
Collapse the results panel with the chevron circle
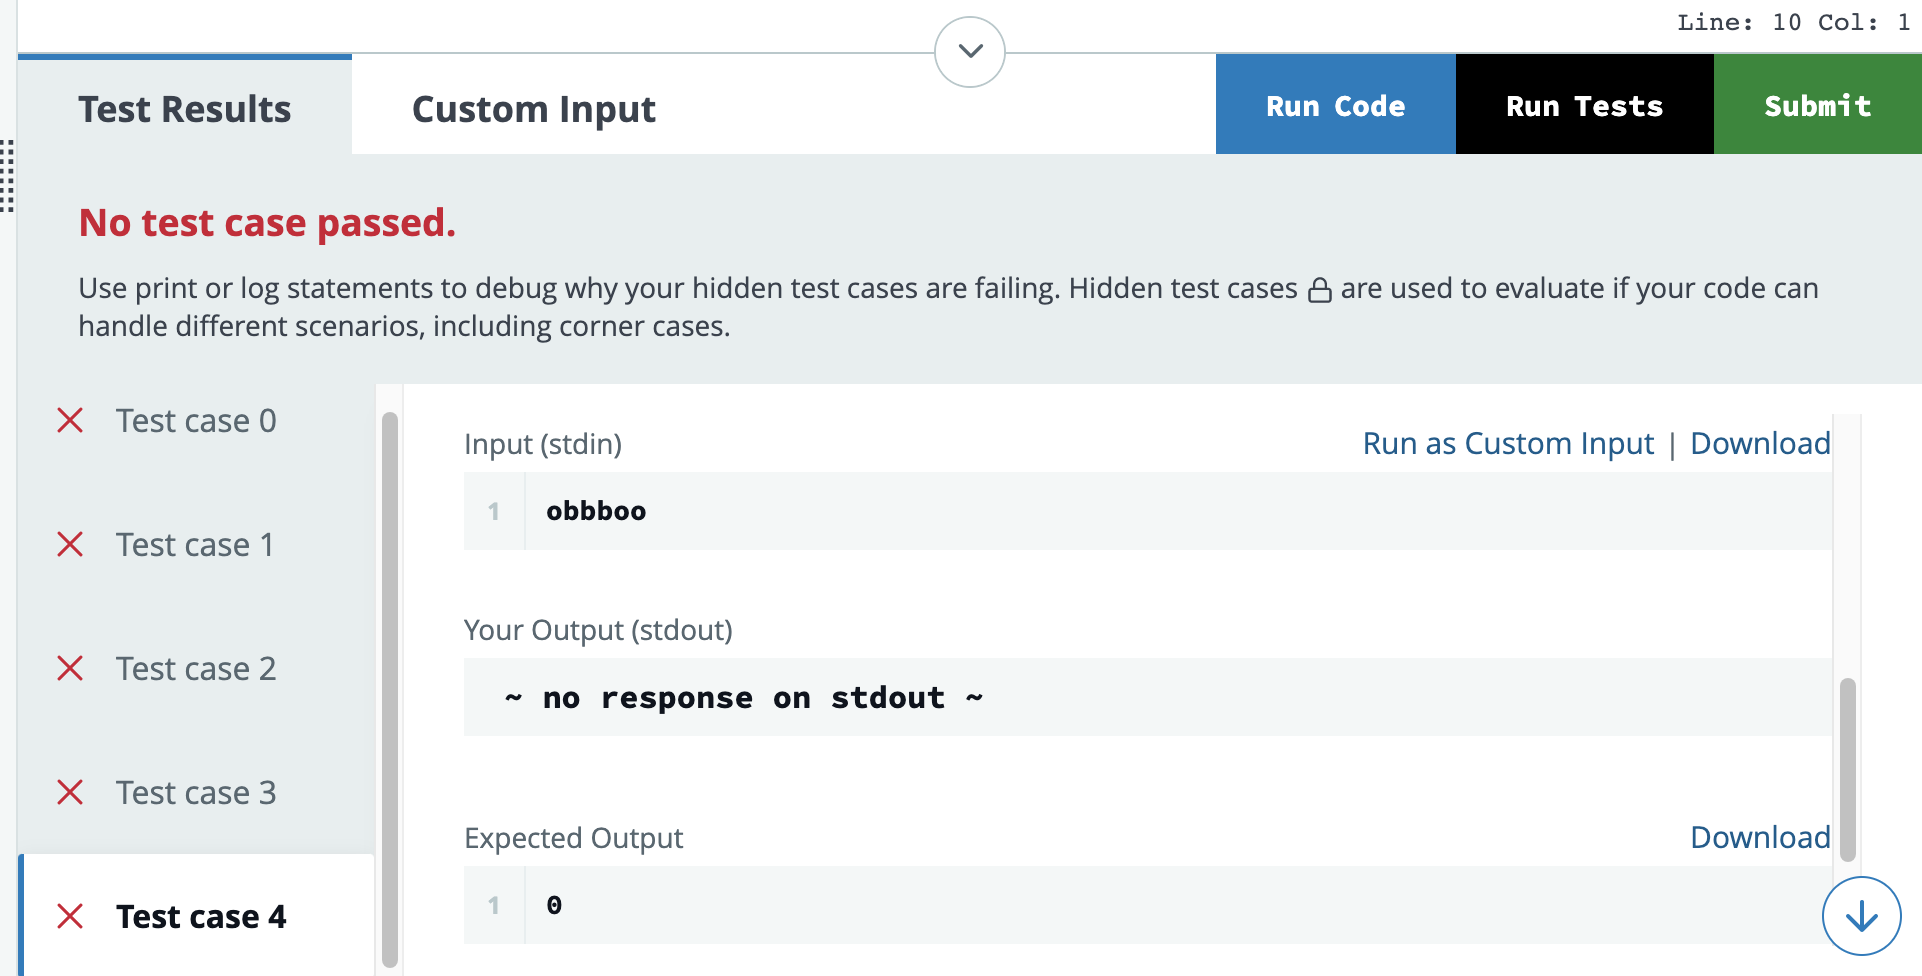tap(969, 51)
